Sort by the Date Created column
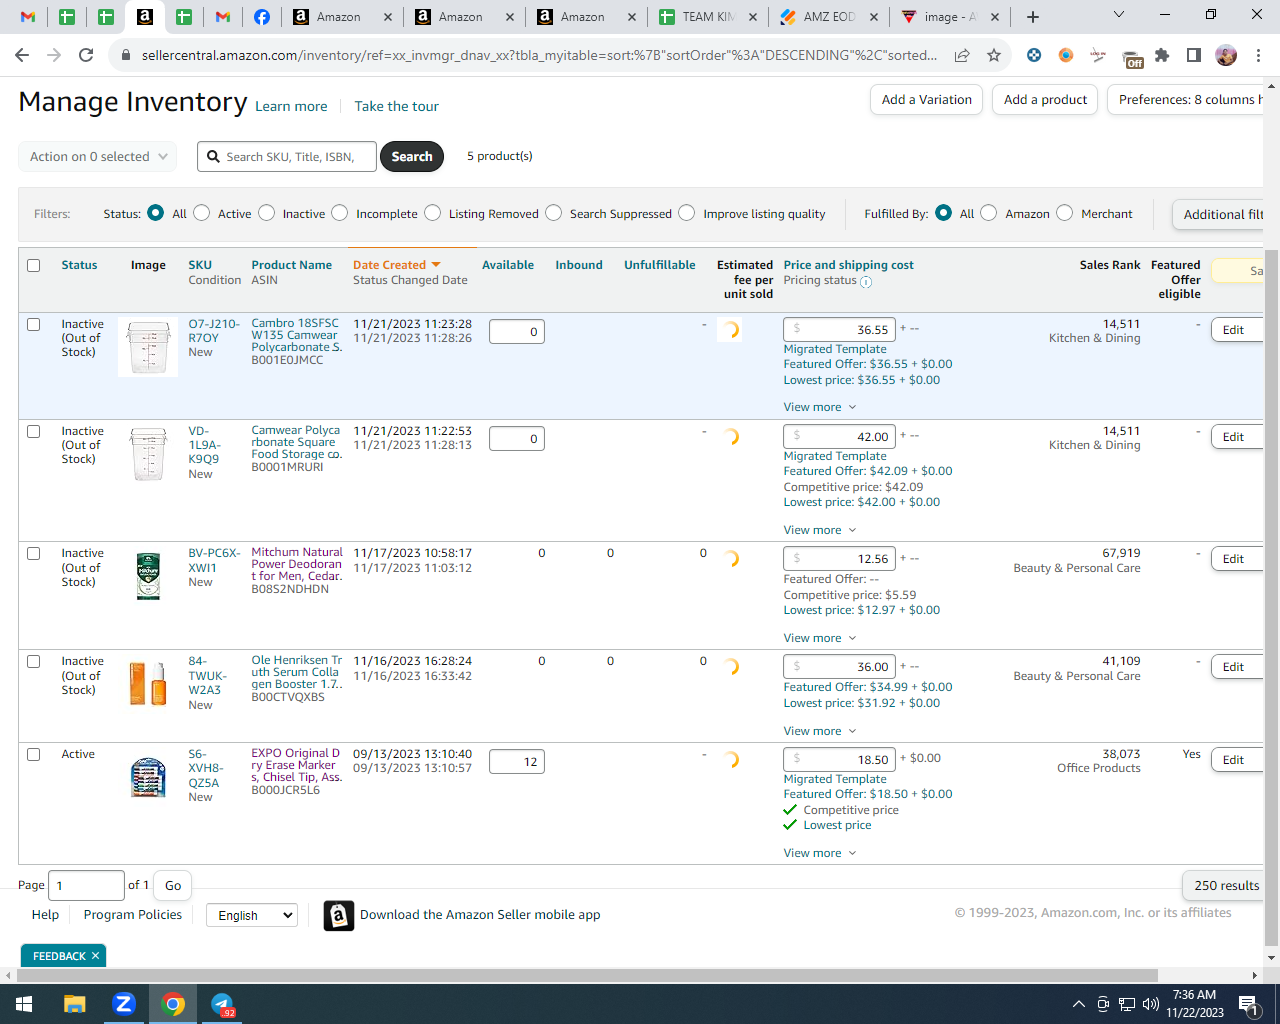Viewport: 1280px width, 1024px height. [396, 265]
